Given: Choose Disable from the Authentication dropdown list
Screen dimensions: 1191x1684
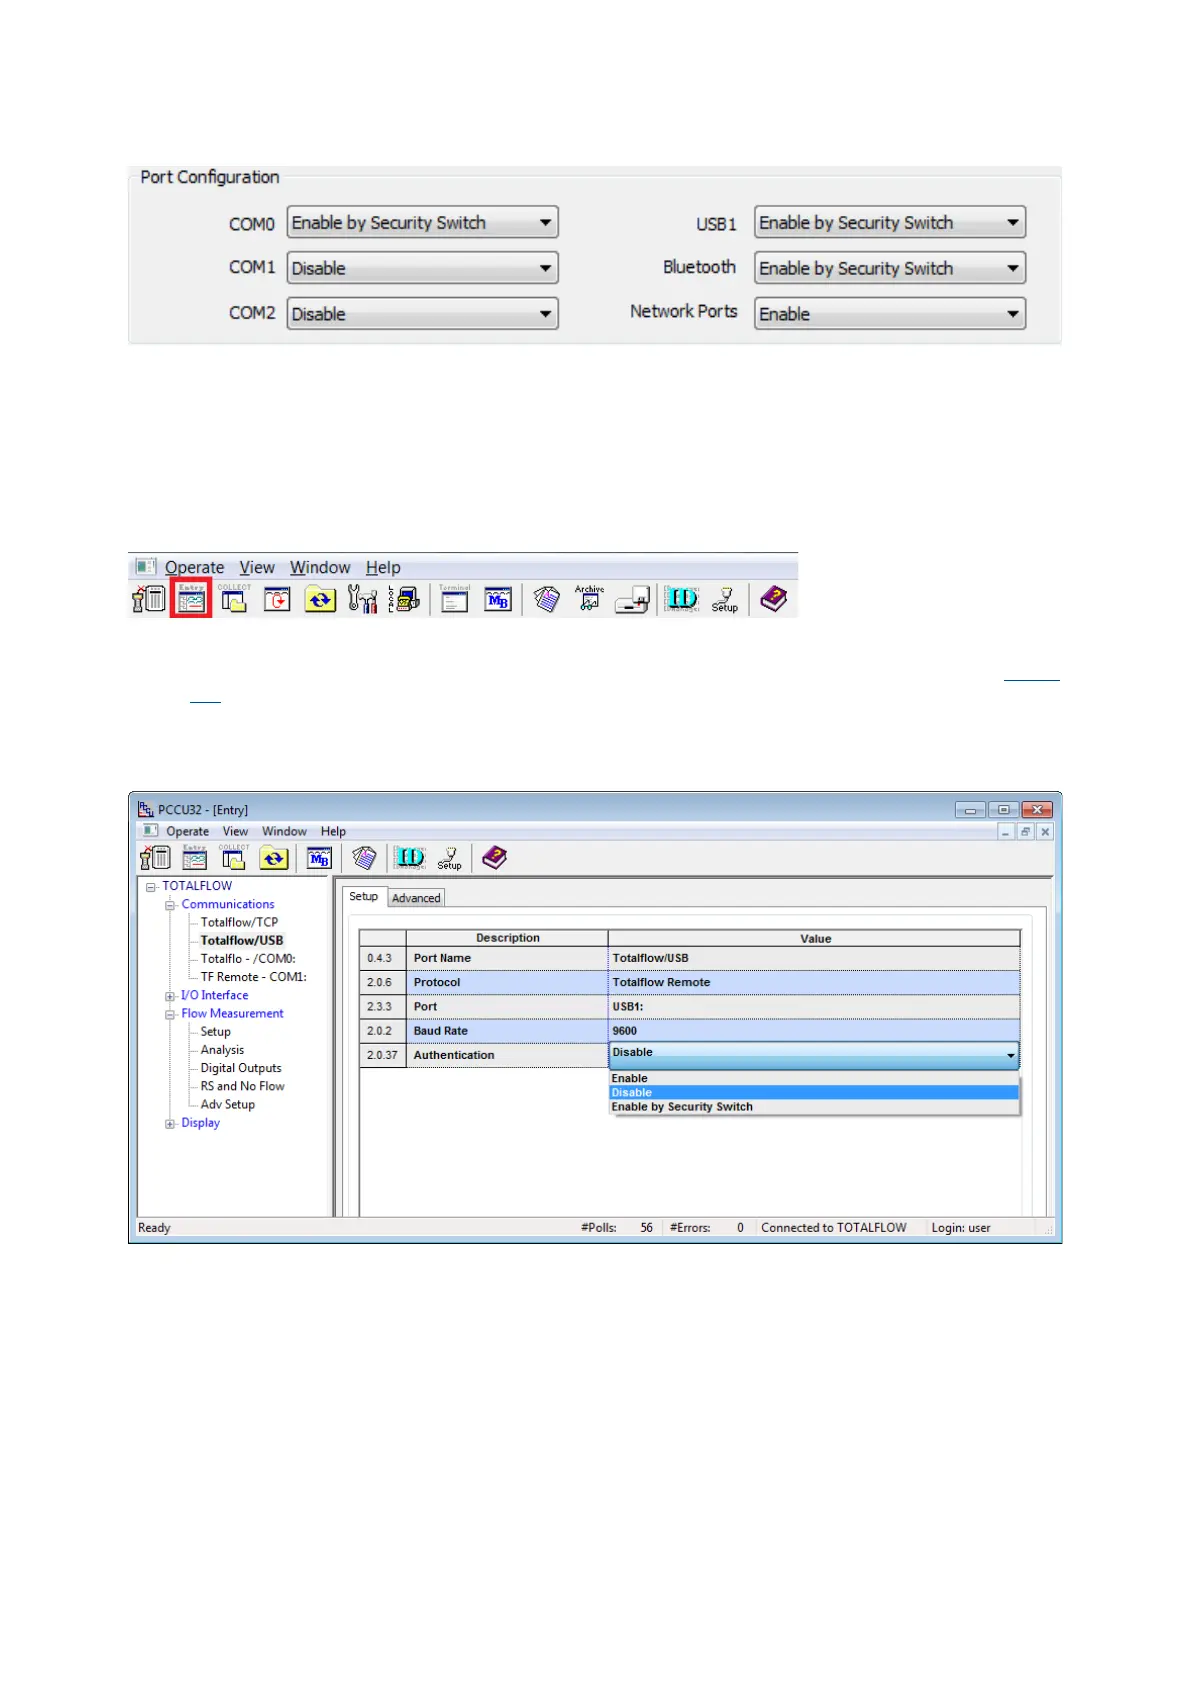Looking at the screenshot, I should tap(814, 1093).
